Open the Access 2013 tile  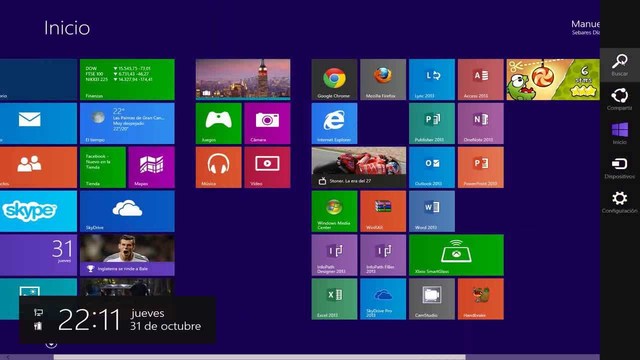(x=480, y=80)
